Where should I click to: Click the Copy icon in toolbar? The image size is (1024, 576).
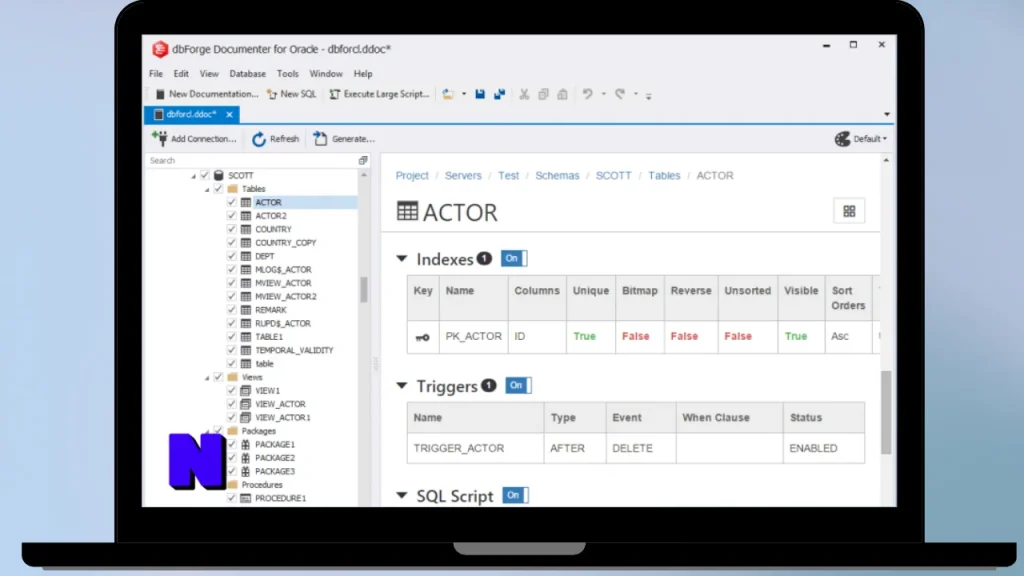pos(543,95)
